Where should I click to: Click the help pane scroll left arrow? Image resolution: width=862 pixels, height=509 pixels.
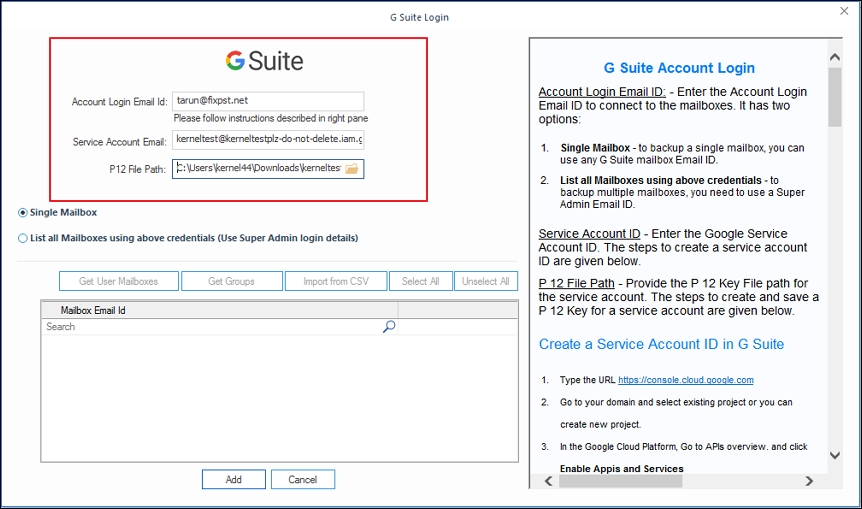coord(549,481)
